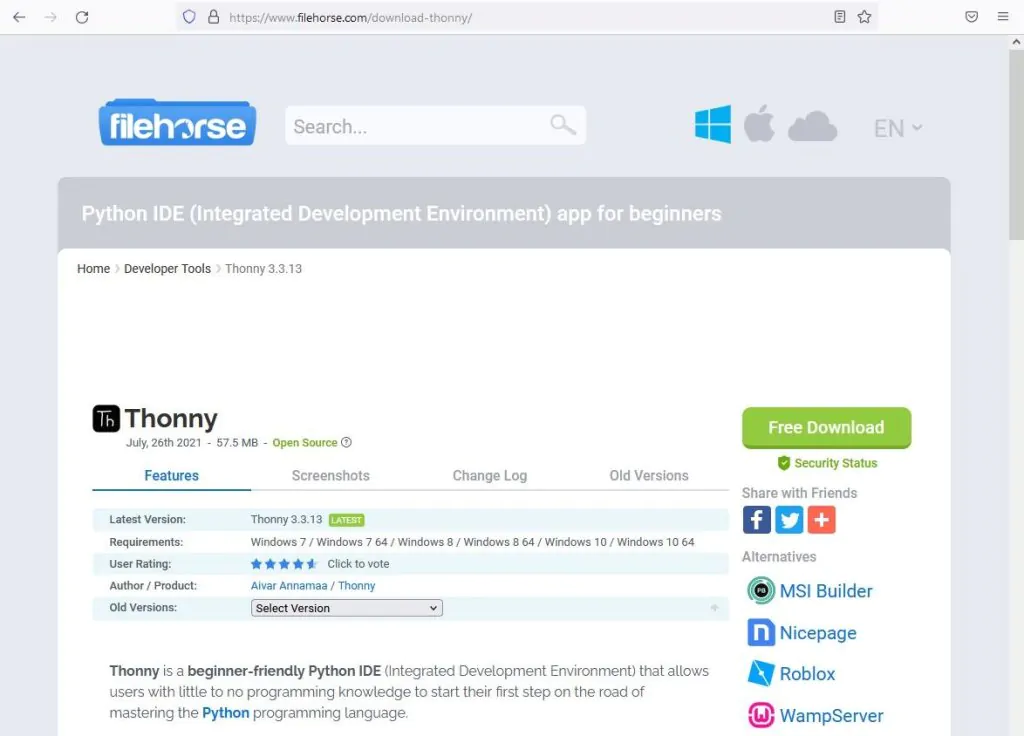Viewport: 1024px width, 736px height.
Task: Open the Developer Tools breadcrumb link
Action: tap(167, 268)
